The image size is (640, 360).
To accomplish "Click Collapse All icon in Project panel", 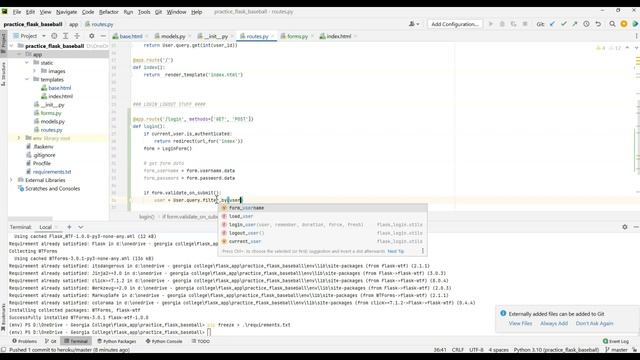I will coord(77,36).
